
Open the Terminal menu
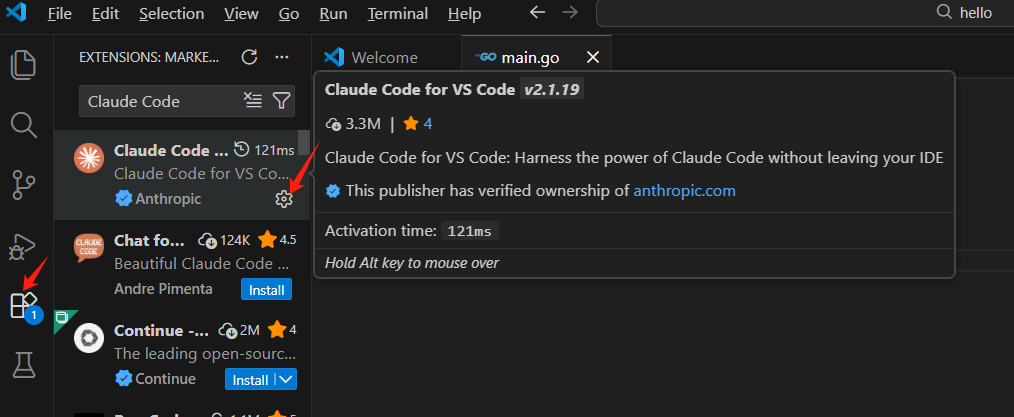tap(398, 14)
